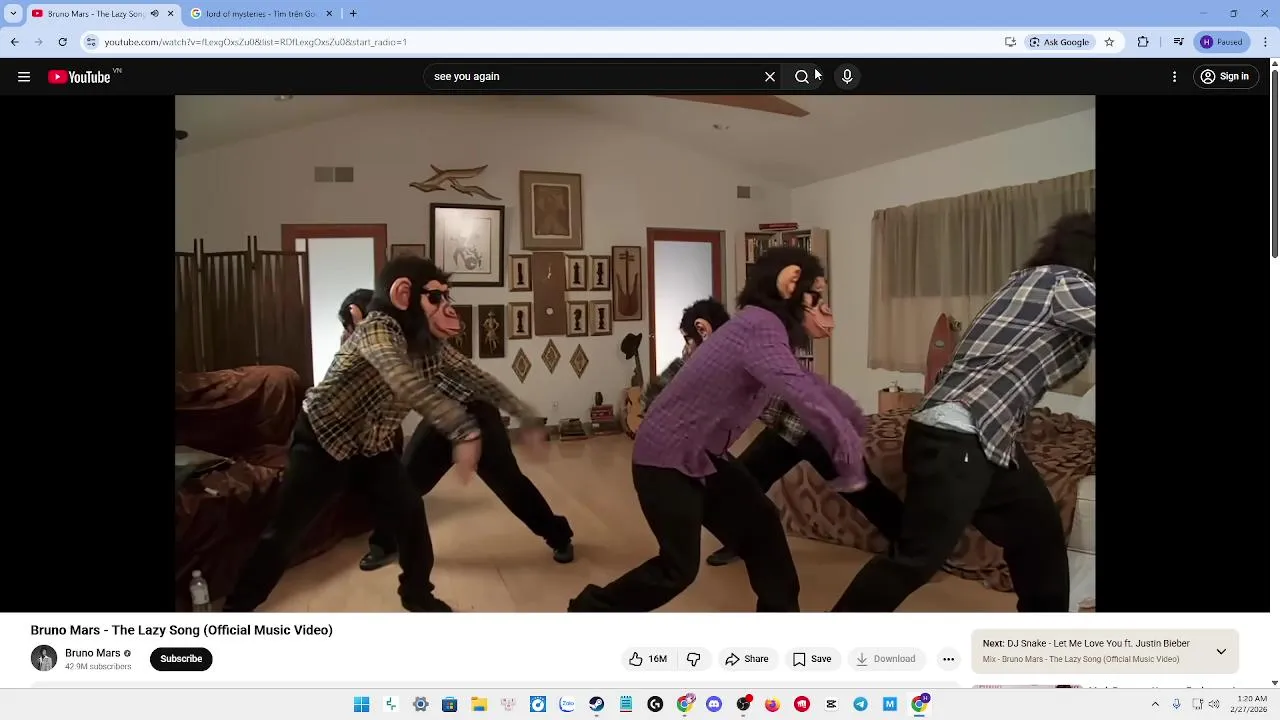Open Chrome extensions puzzle icon
This screenshot has width=1280, height=720.
(1143, 42)
